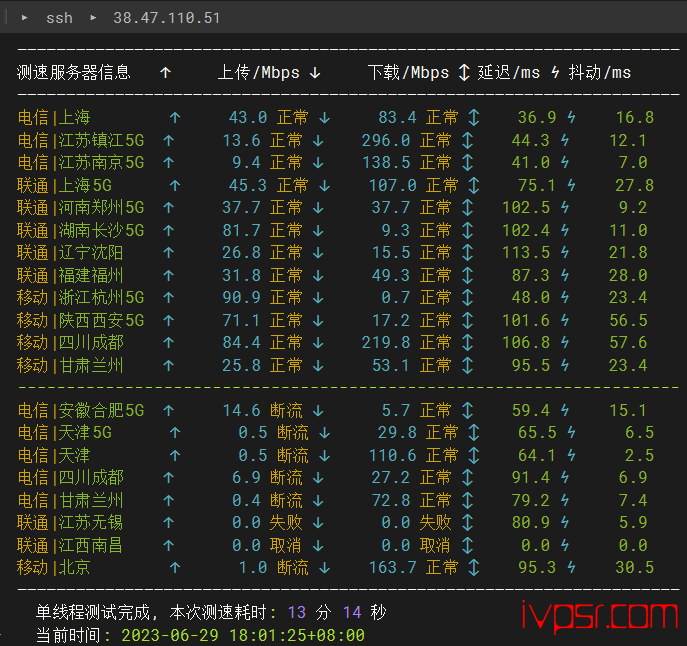Click jitter value 56.5 for 陕西西安5G
687x646 pixels.
tap(628, 321)
